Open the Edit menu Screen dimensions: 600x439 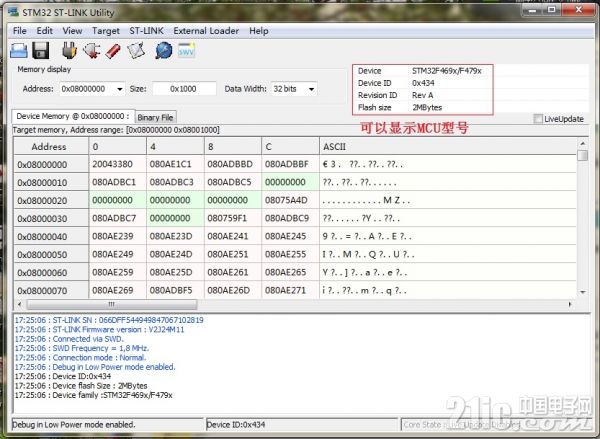44,31
